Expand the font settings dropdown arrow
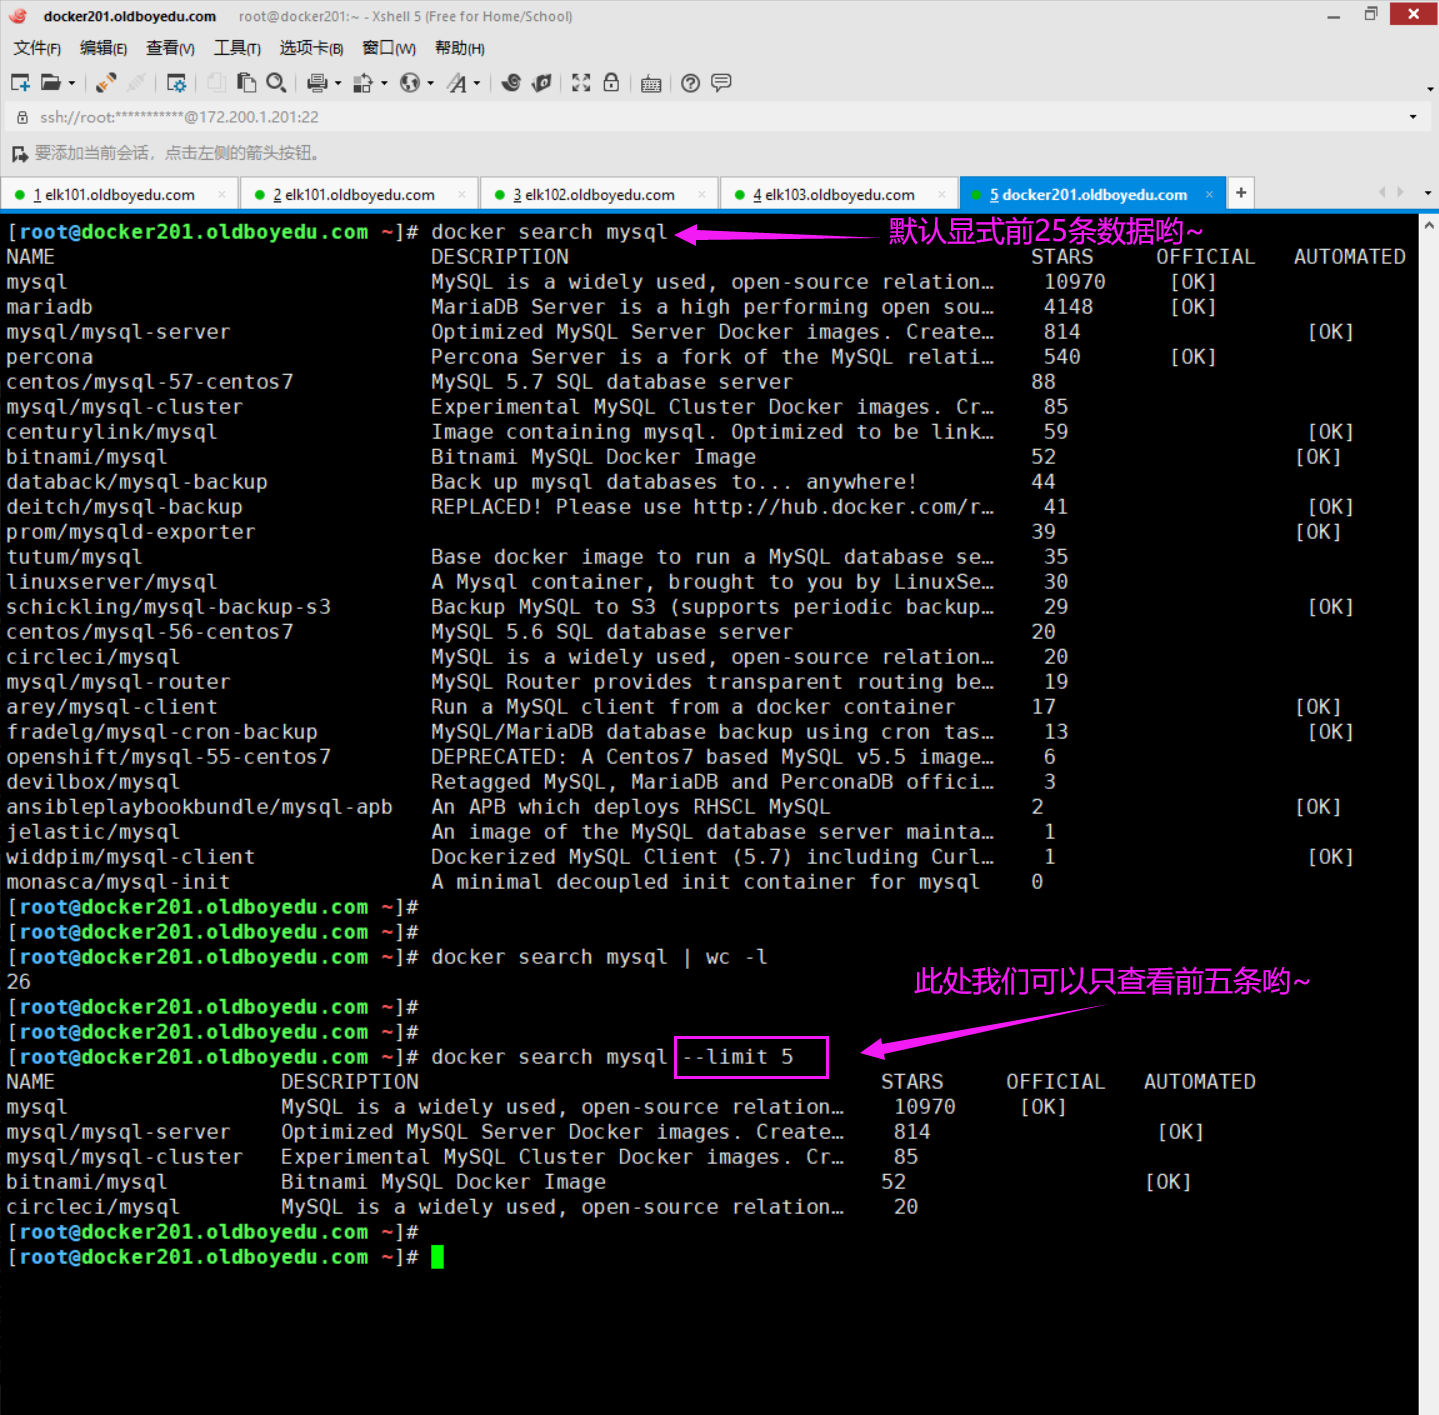 point(477,84)
